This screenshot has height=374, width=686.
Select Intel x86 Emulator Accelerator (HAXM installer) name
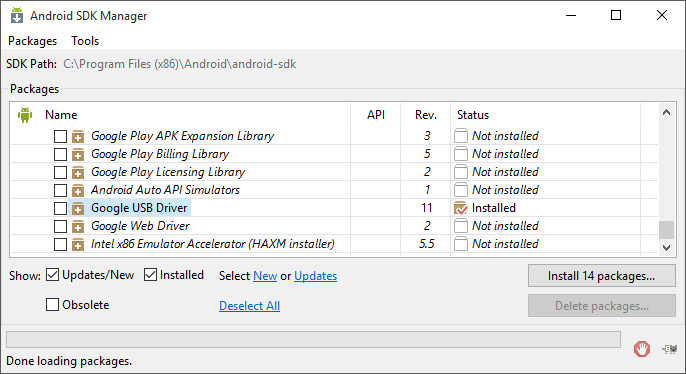(x=213, y=244)
